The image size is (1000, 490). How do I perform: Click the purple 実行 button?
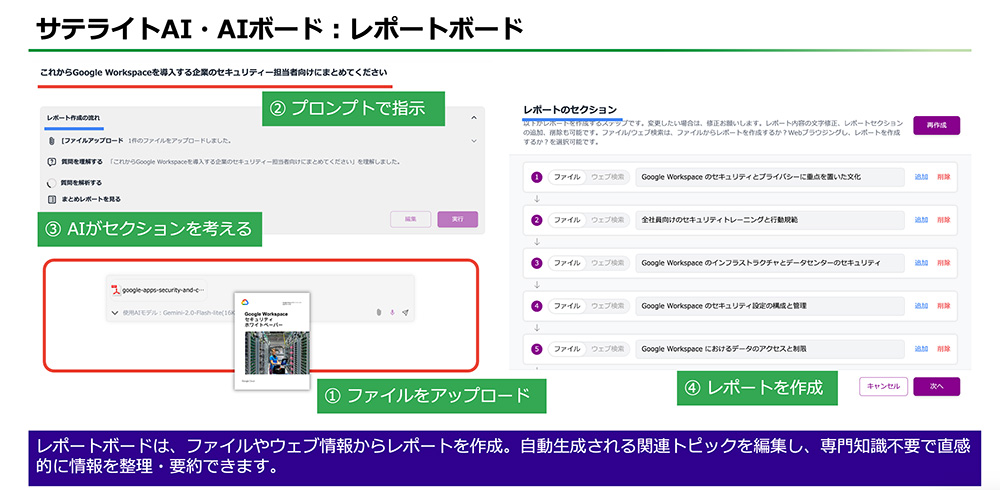click(457, 219)
